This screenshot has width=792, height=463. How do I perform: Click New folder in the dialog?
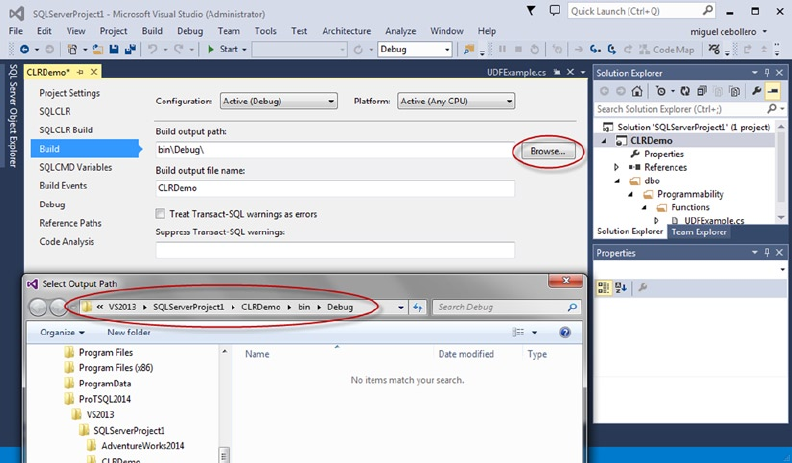coord(129,332)
